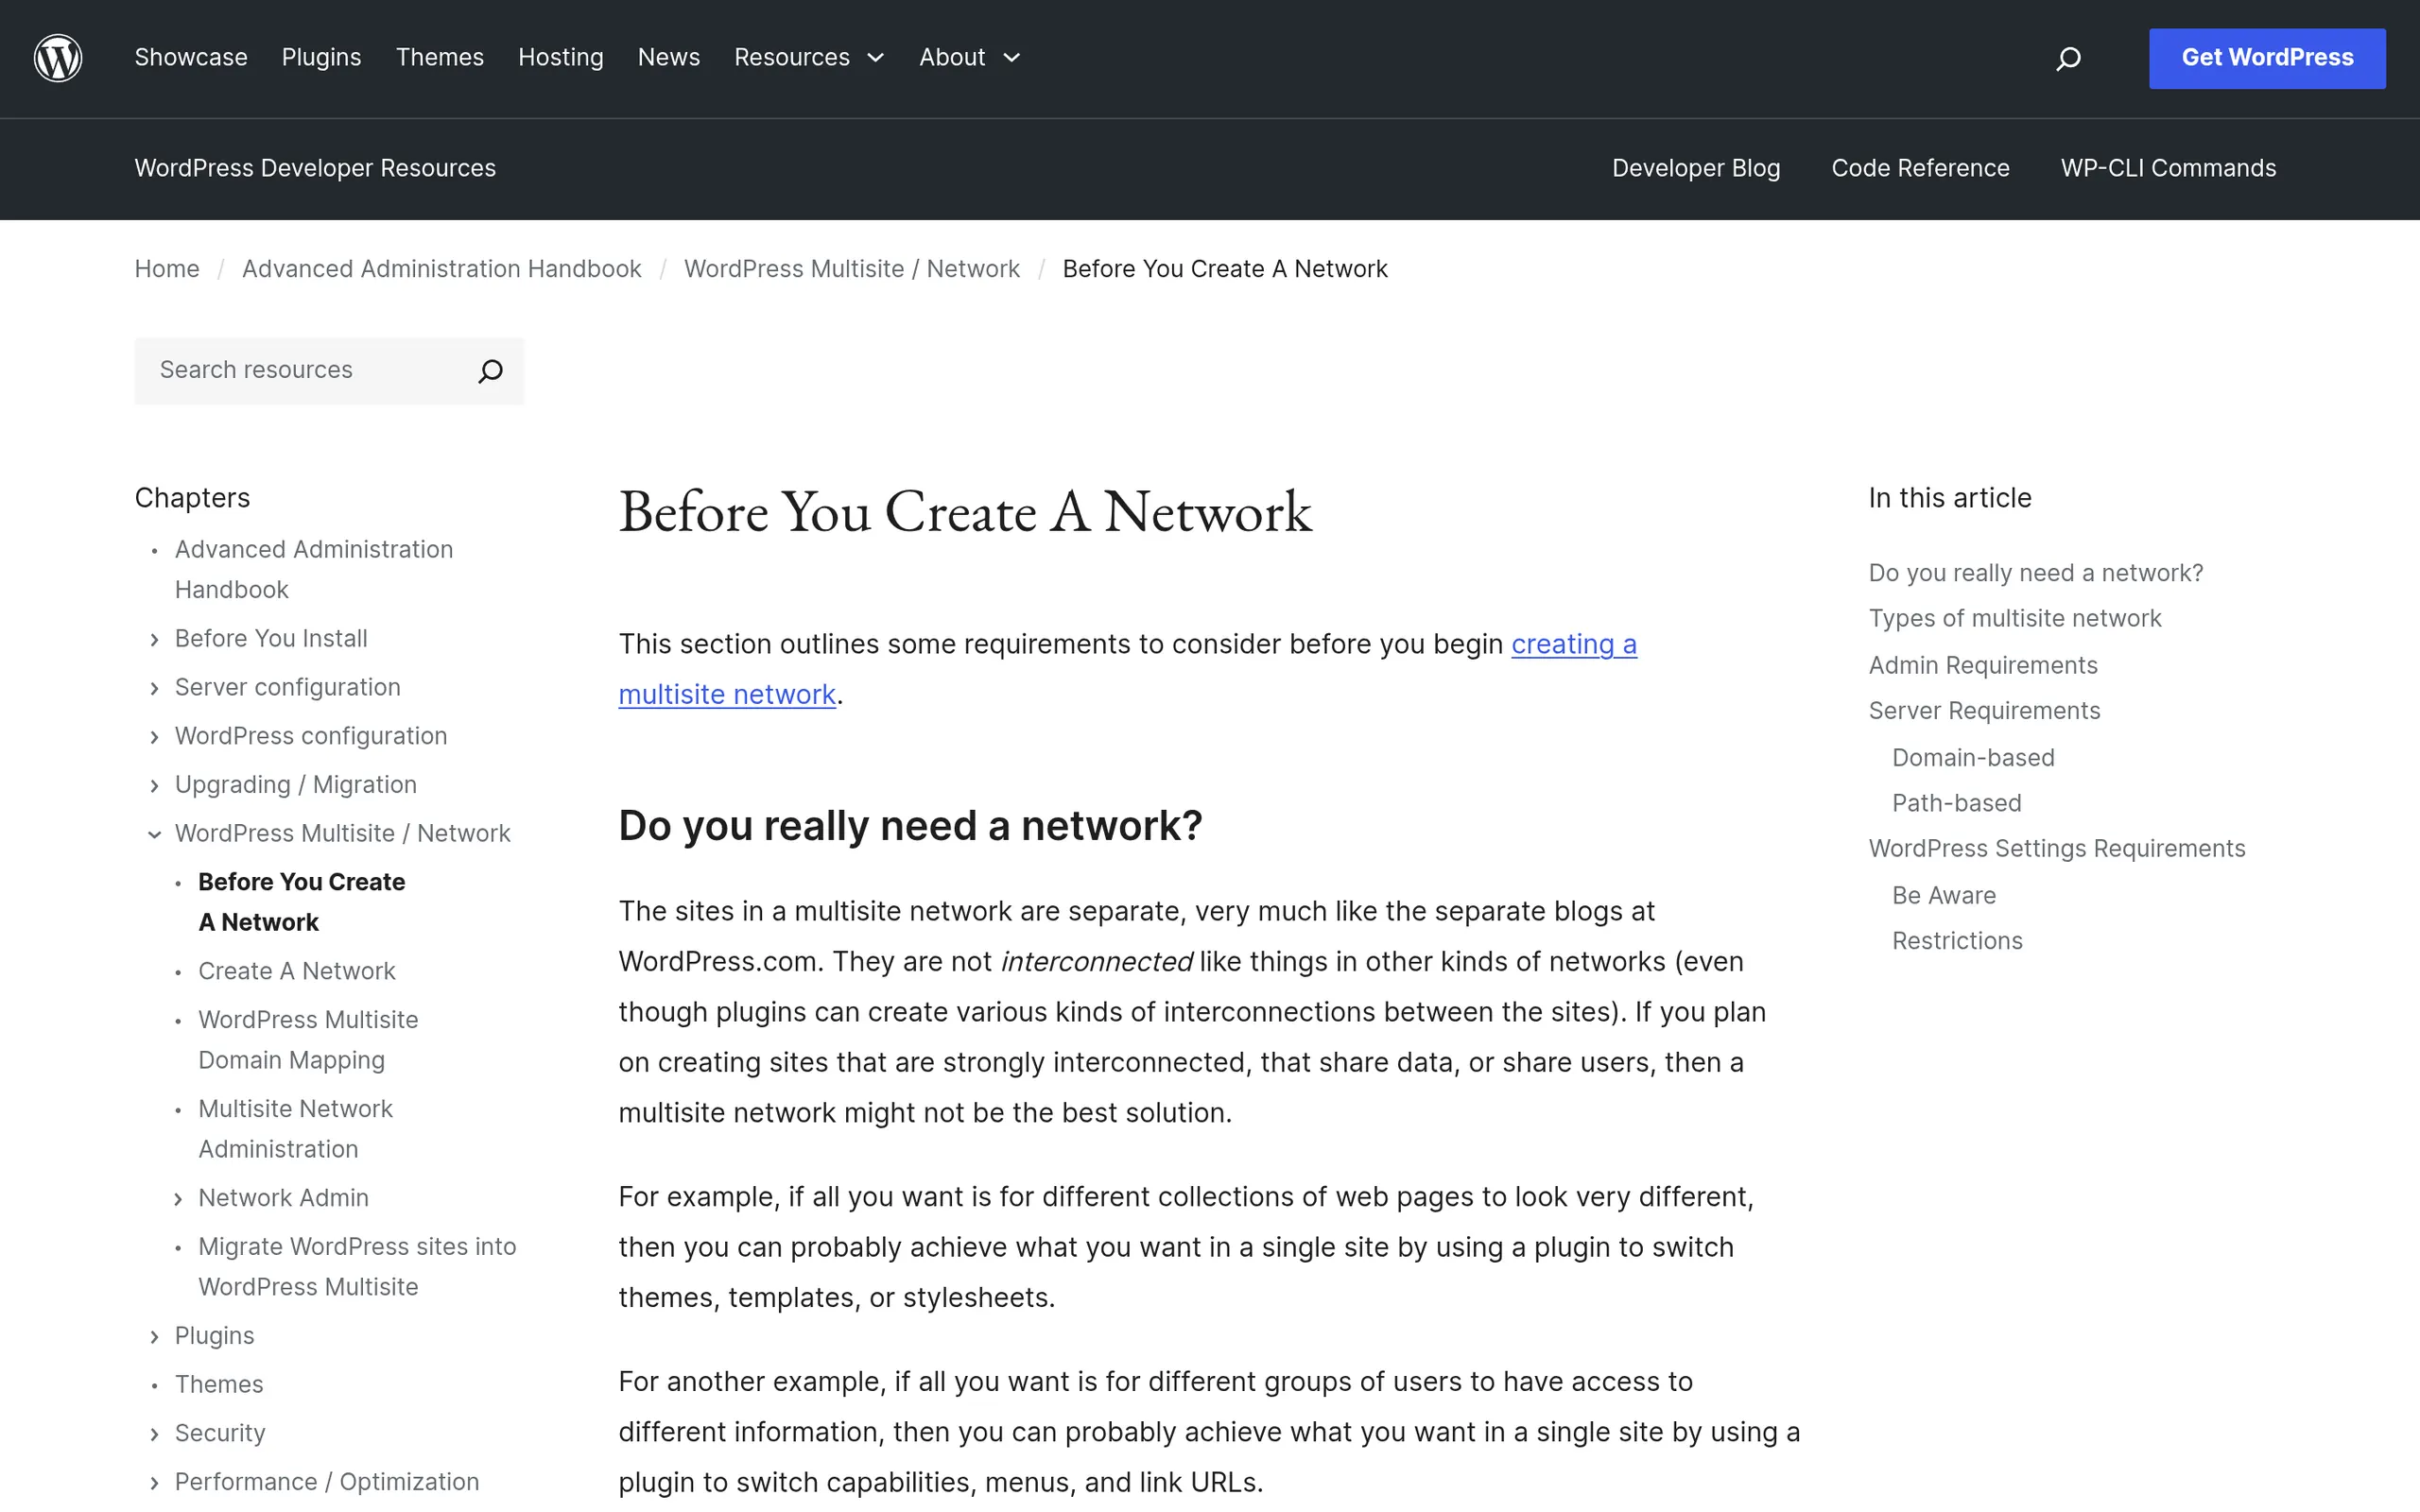Collapse the WordPress Multisite / Network chapter arrow
This screenshot has height=1512, width=2420.
(x=154, y=834)
